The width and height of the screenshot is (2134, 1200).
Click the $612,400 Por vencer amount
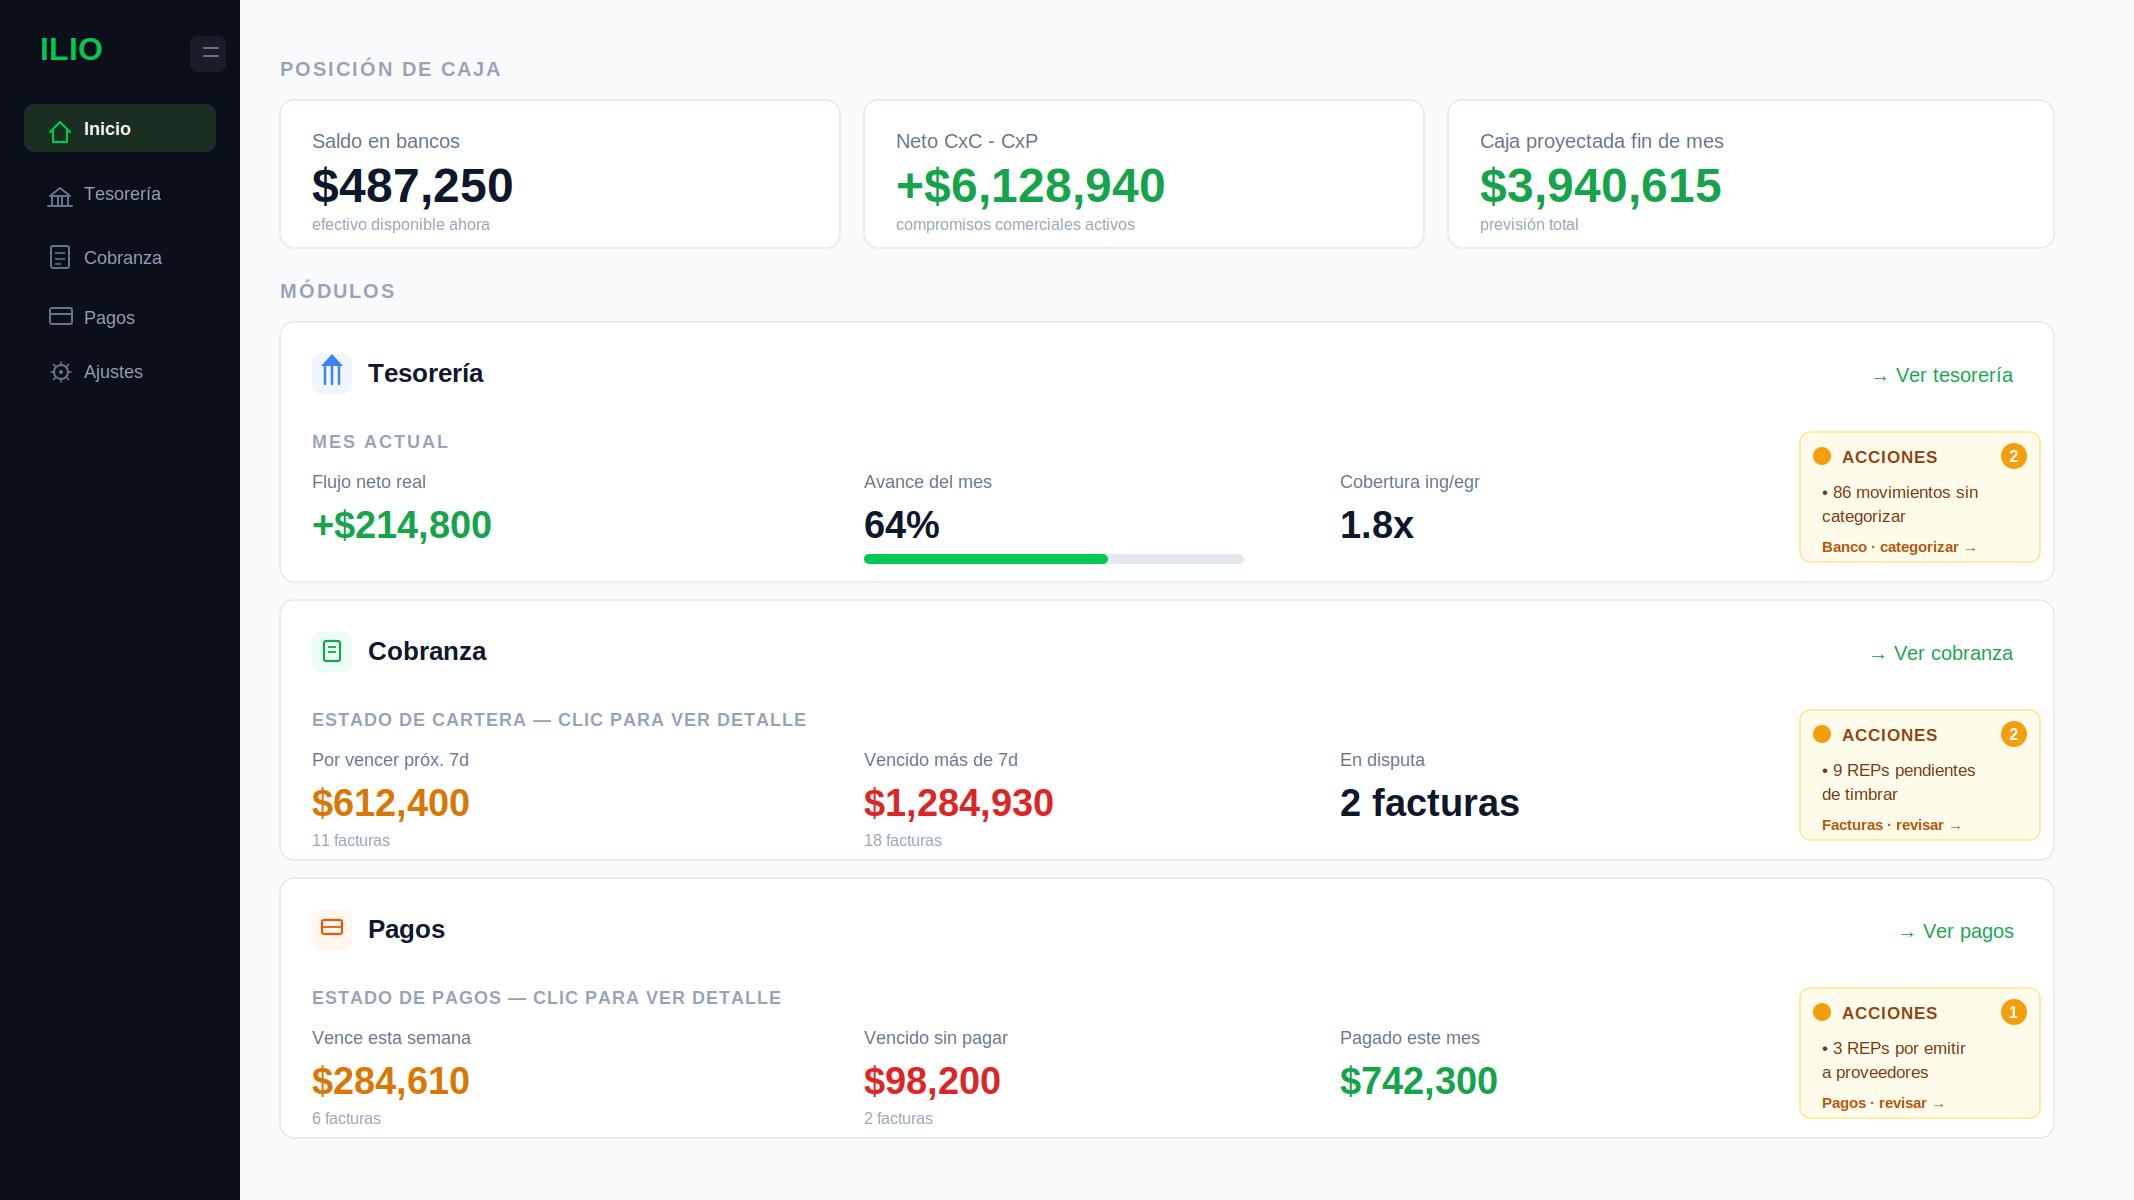[x=391, y=803]
